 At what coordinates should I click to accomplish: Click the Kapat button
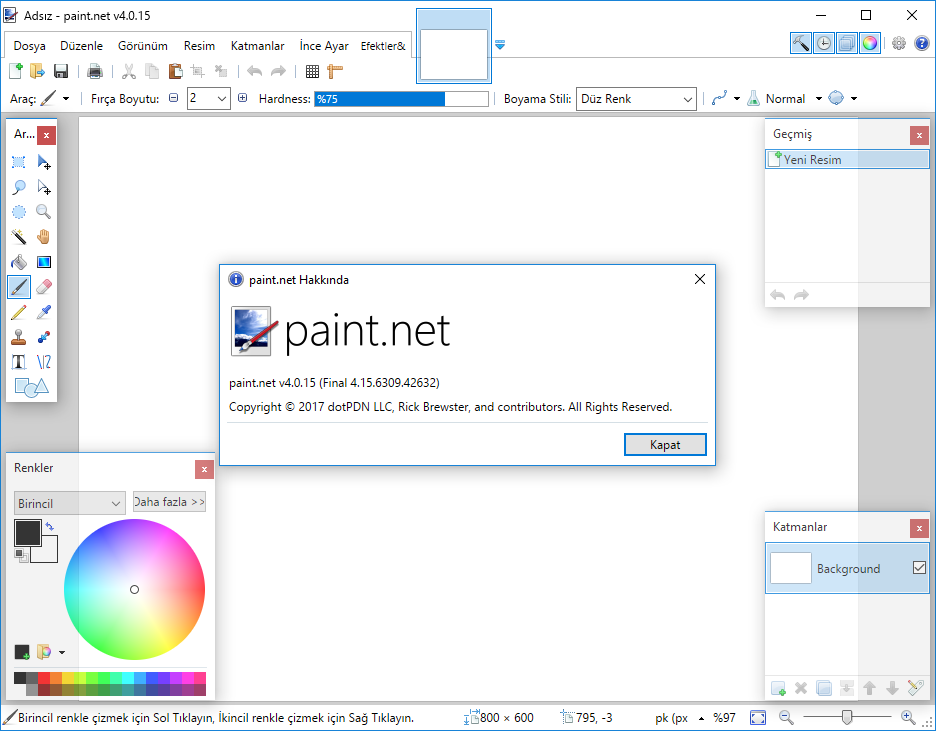(665, 445)
